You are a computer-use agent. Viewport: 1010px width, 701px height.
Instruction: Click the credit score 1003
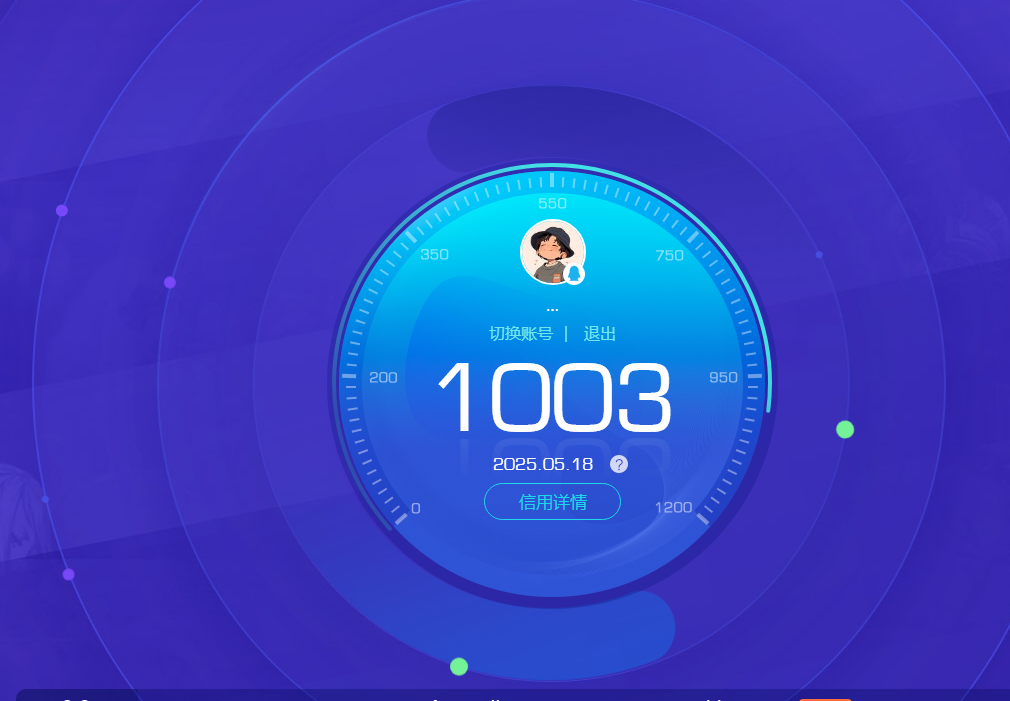point(555,398)
